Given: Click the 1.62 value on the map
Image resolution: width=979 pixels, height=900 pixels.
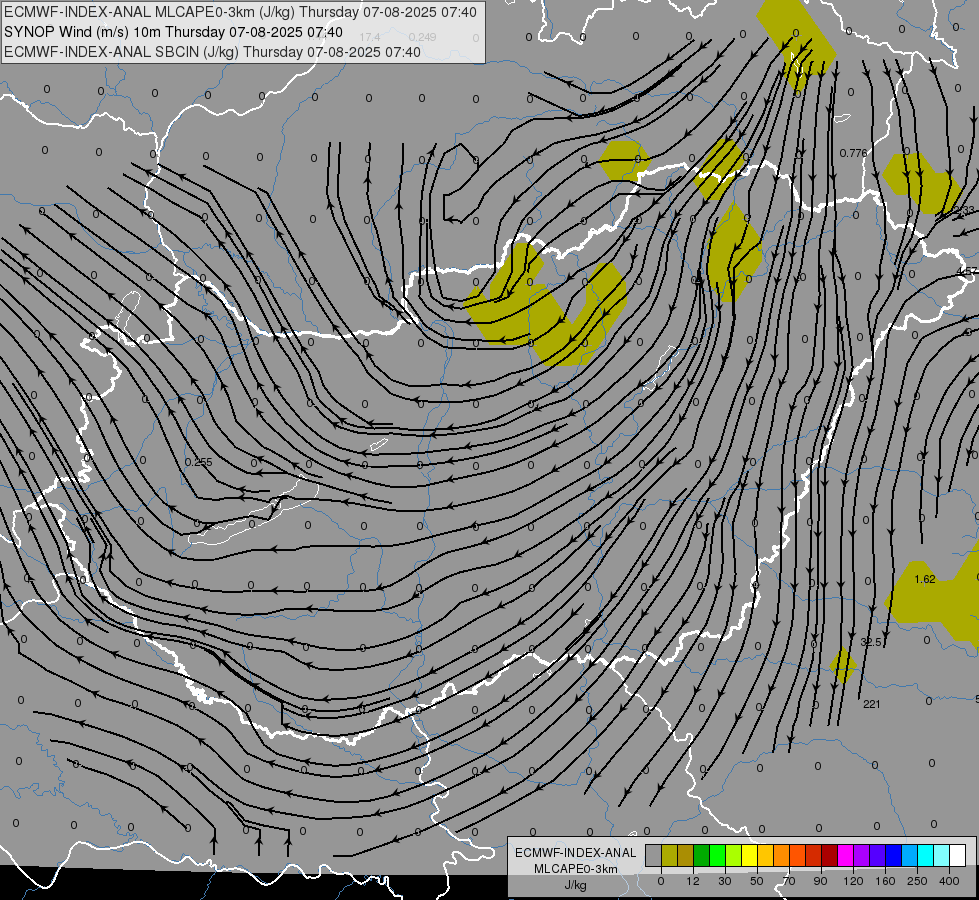Looking at the screenshot, I should [x=925, y=579].
